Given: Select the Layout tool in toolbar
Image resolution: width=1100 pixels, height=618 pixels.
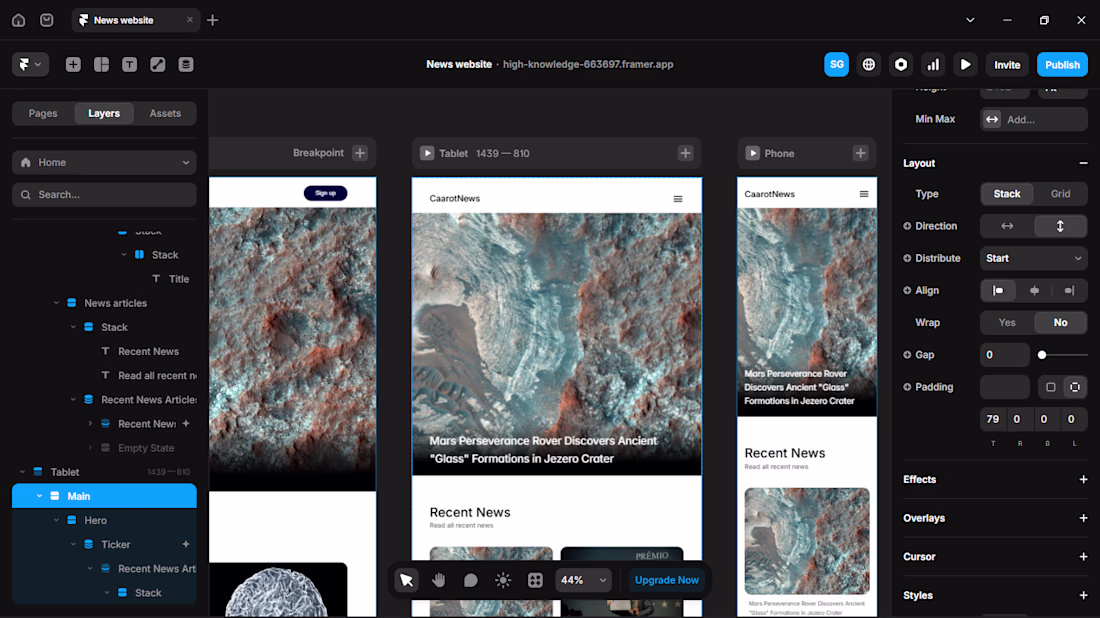Looking at the screenshot, I should click(x=101, y=65).
